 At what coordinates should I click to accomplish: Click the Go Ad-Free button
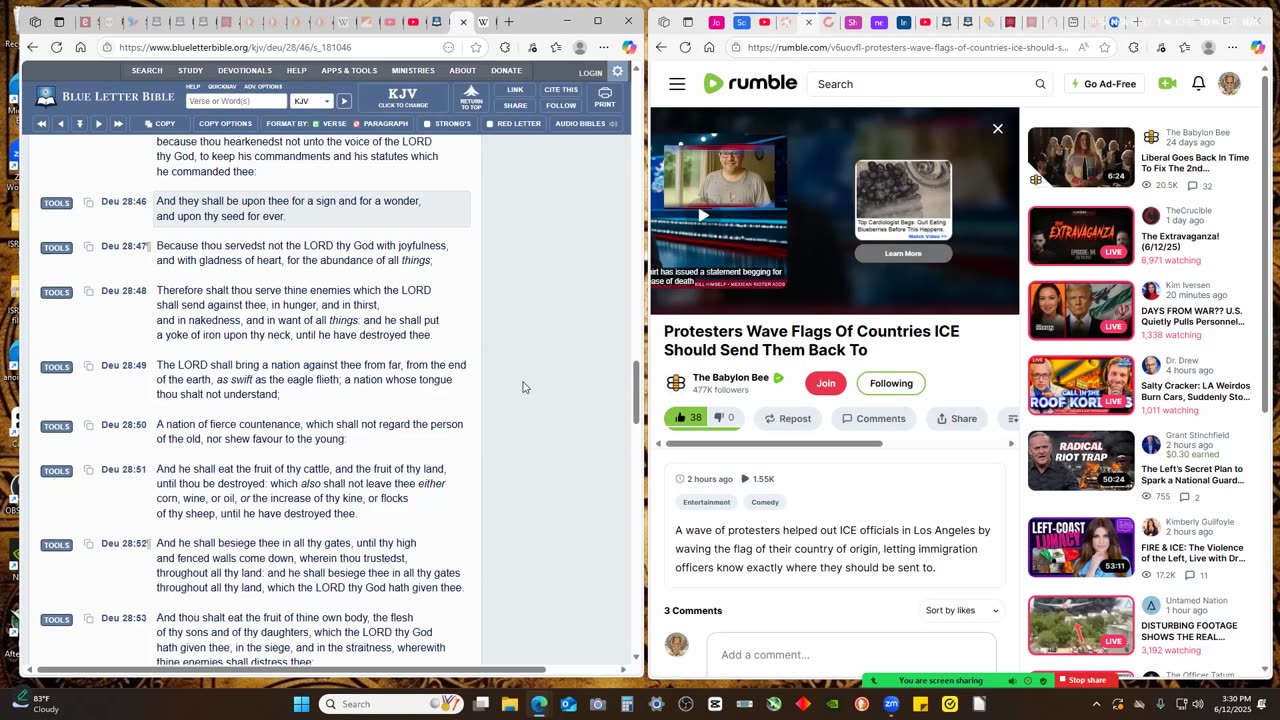1103,84
